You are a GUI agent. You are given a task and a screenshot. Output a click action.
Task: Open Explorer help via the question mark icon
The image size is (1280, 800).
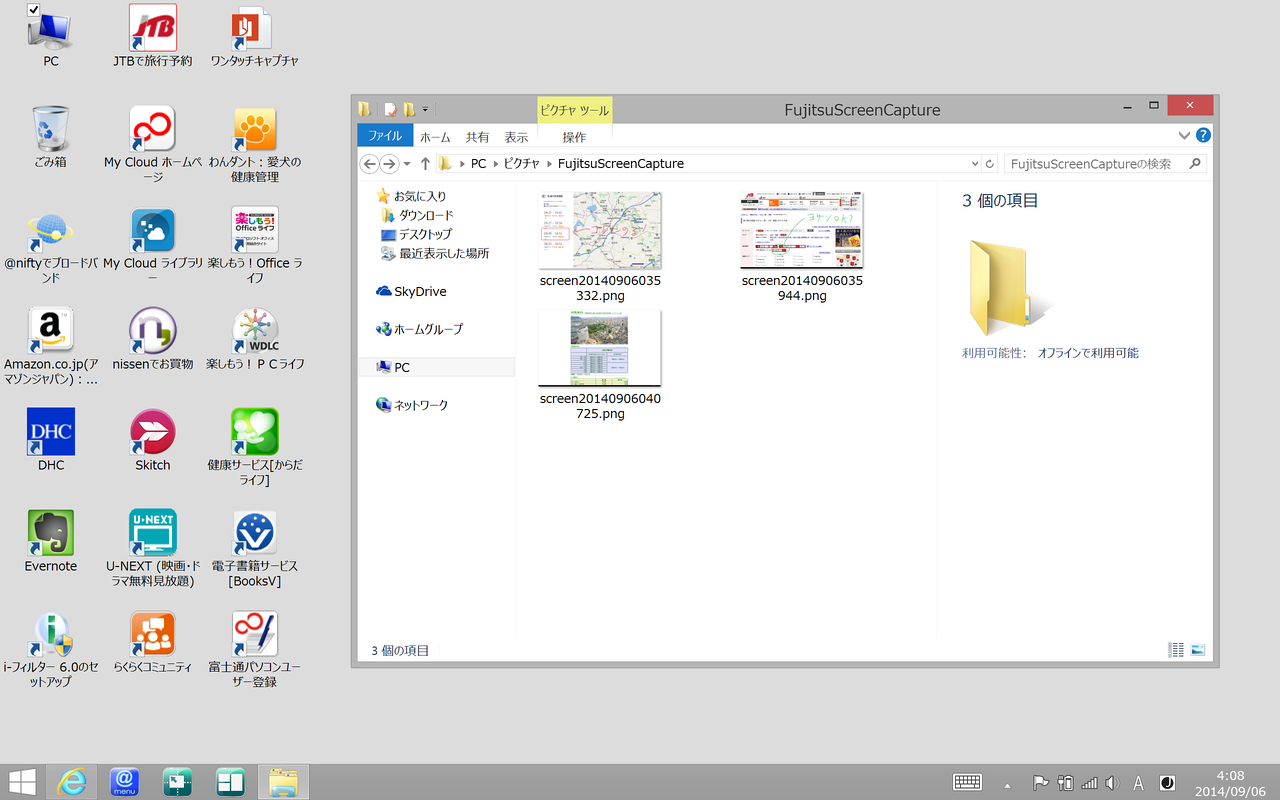click(1202, 136)
